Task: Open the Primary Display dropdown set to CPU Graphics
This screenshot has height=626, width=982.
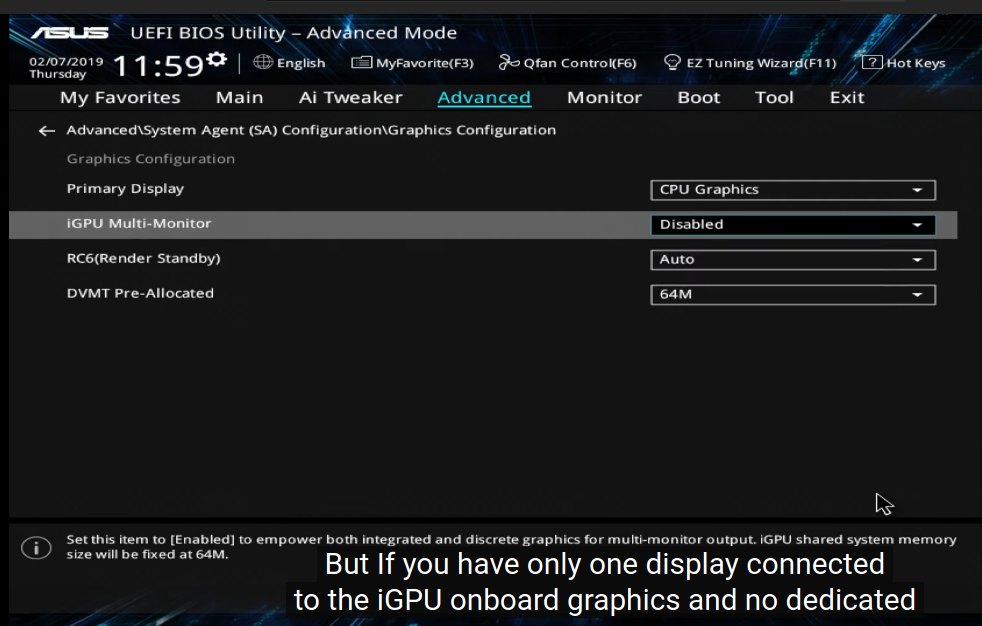Action: click(793, 190)
